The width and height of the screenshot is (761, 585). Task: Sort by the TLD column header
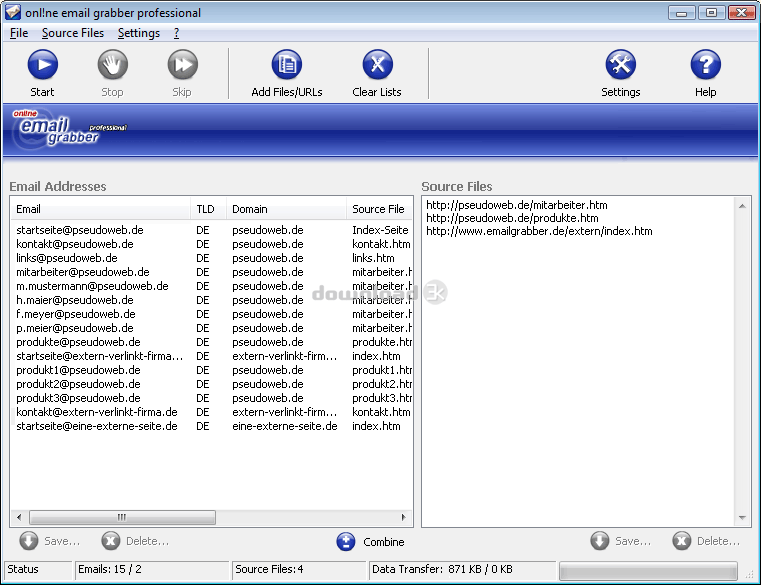point(208,209)
